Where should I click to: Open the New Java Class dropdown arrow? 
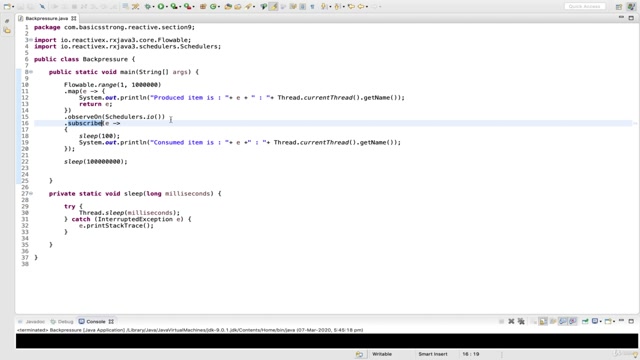219,7
